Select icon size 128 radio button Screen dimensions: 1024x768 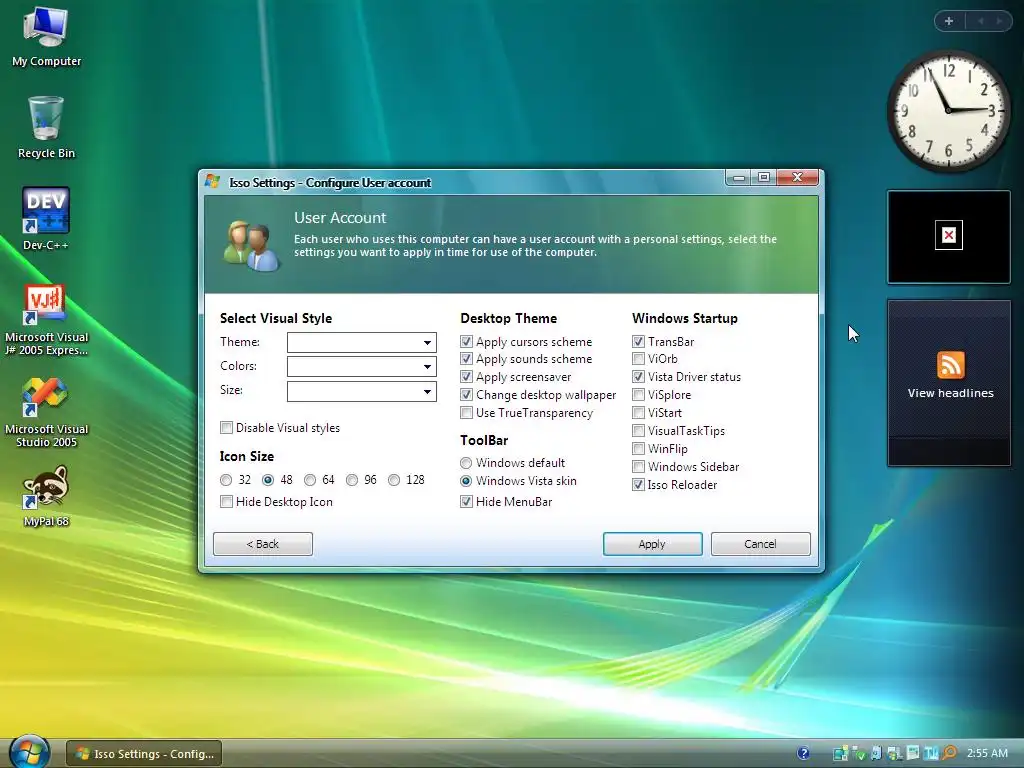[x=394, y=480]
